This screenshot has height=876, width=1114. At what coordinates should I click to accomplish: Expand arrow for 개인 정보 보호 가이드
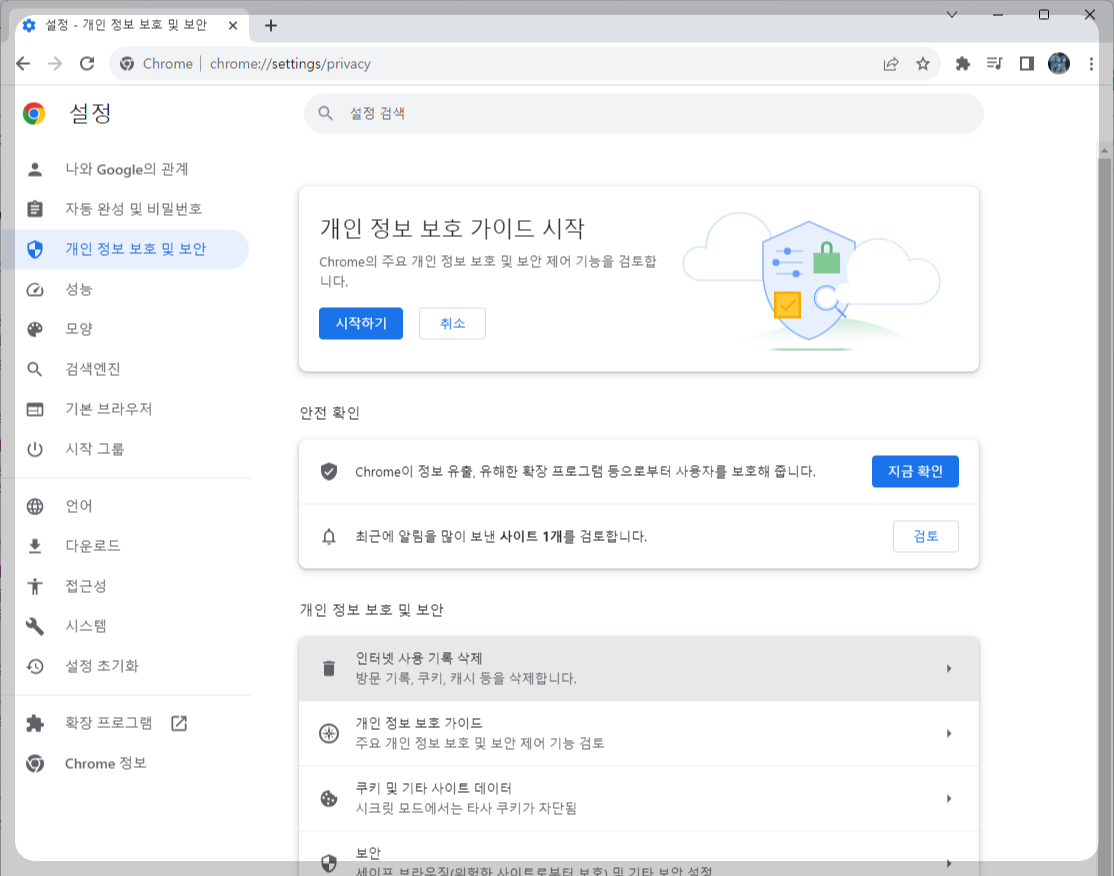(948, 733)
